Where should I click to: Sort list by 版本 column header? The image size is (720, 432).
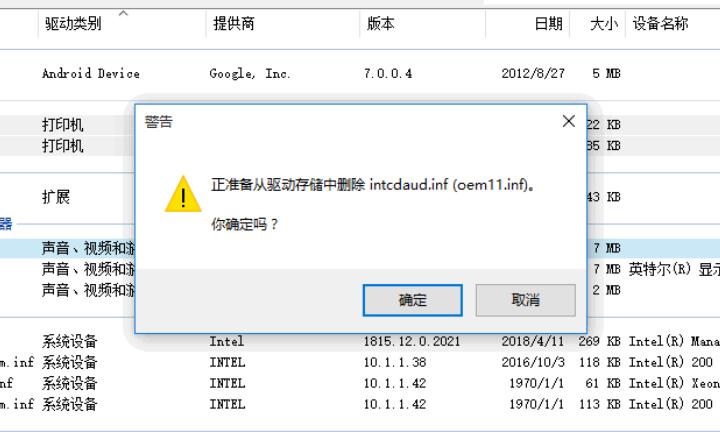[422, 23]
